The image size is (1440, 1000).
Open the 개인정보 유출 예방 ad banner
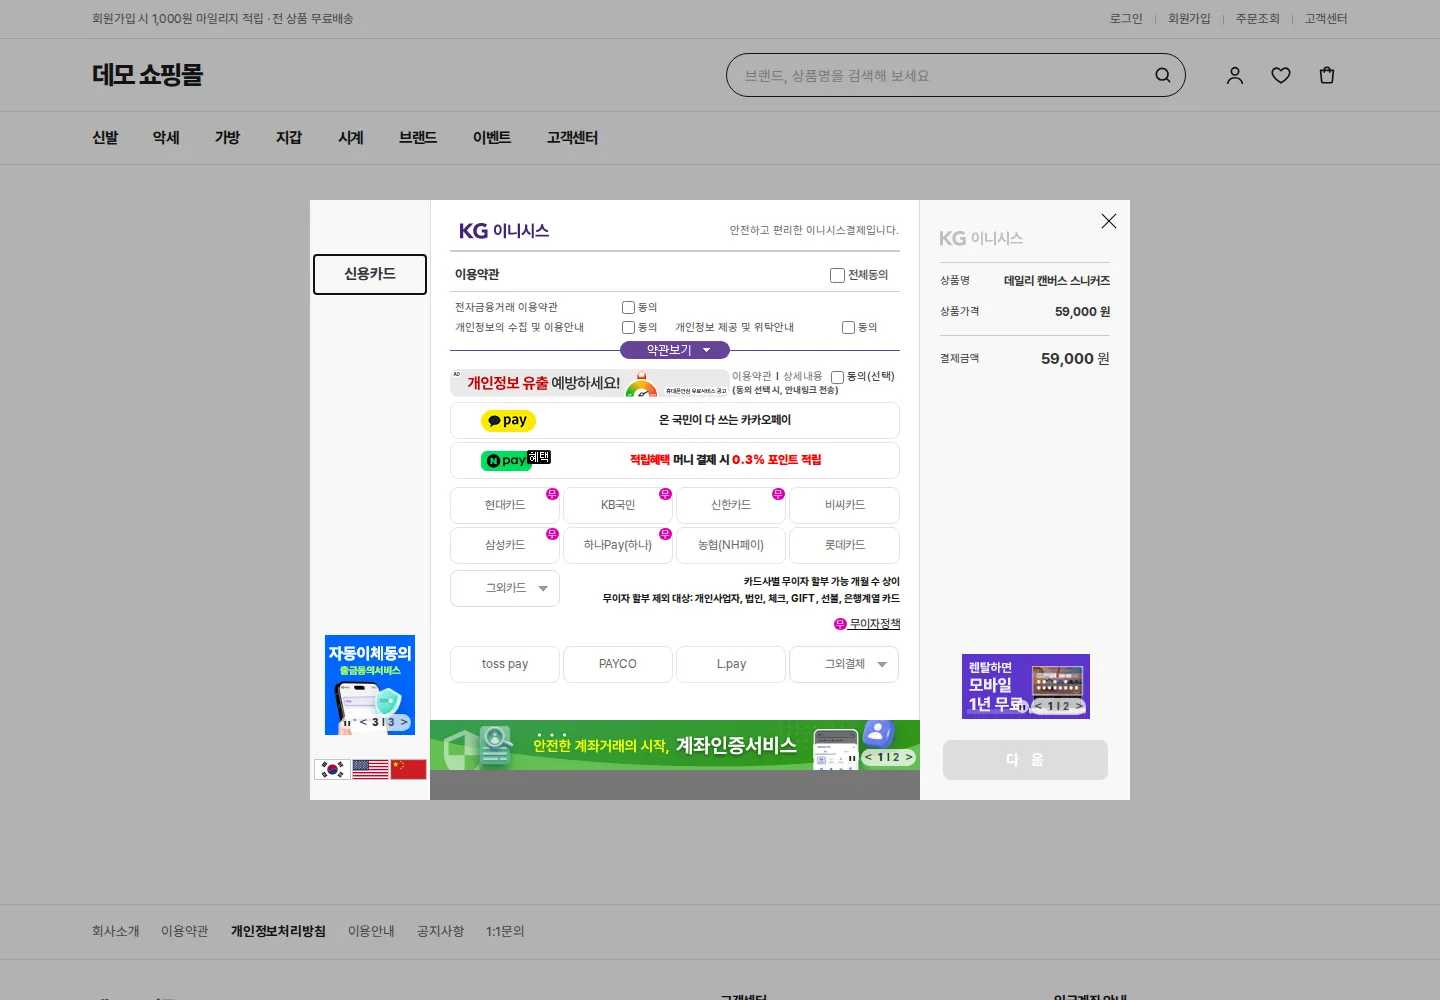[x=590, y=383]
